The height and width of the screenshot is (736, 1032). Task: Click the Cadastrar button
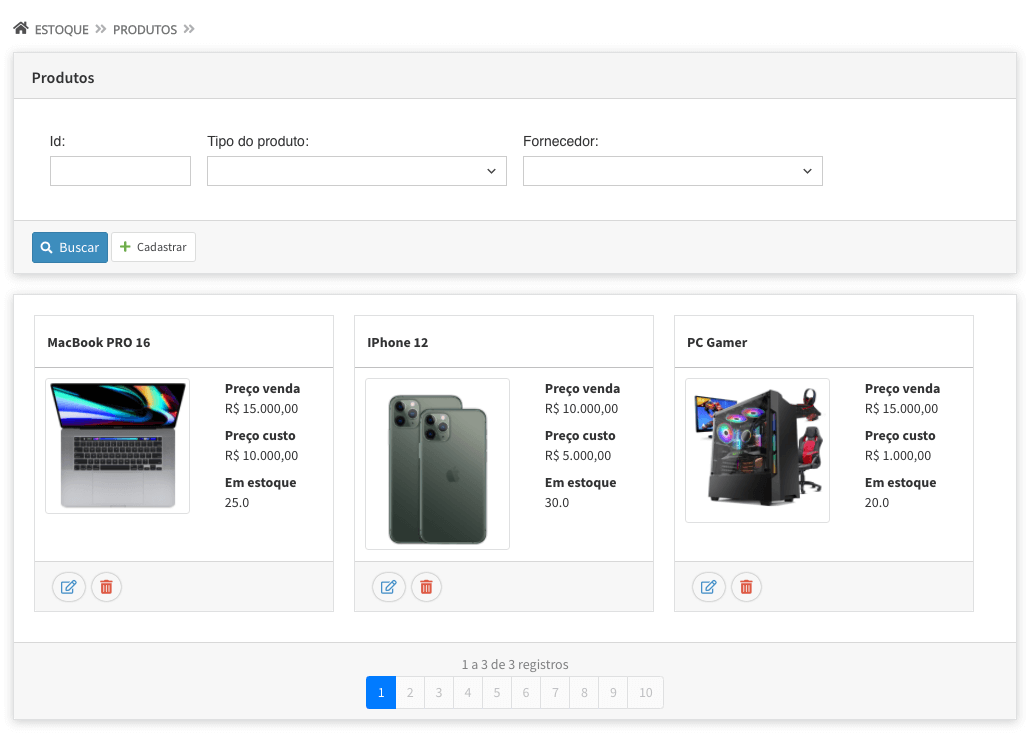tap(153, 247)
